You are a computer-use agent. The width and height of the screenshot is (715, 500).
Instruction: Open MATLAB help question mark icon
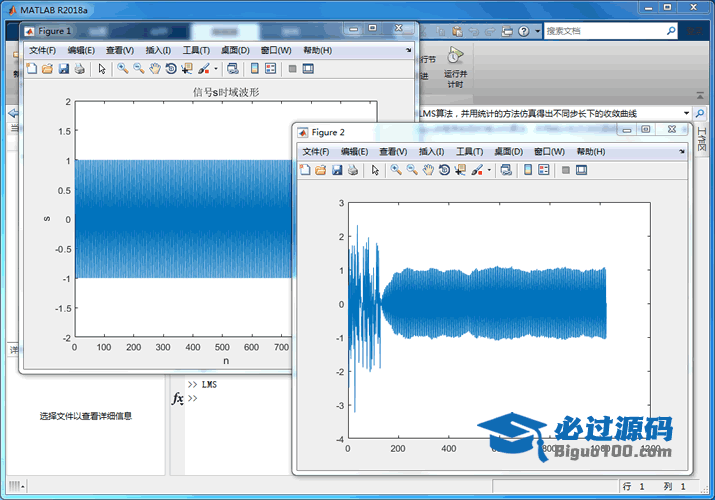coord(523,31)
